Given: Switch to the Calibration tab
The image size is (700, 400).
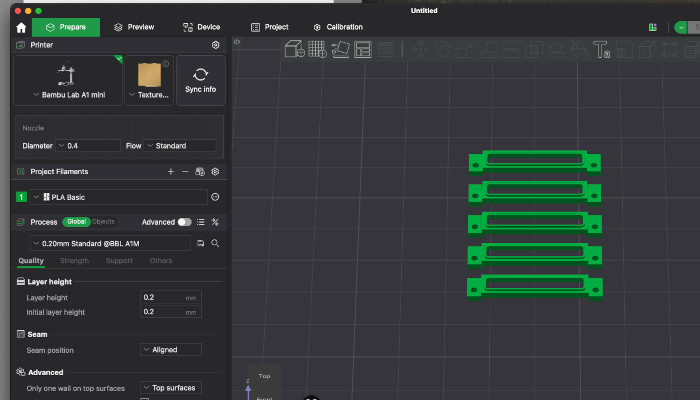Looking at the screenshot, I should pyautogui.click(x=338, y=27).
